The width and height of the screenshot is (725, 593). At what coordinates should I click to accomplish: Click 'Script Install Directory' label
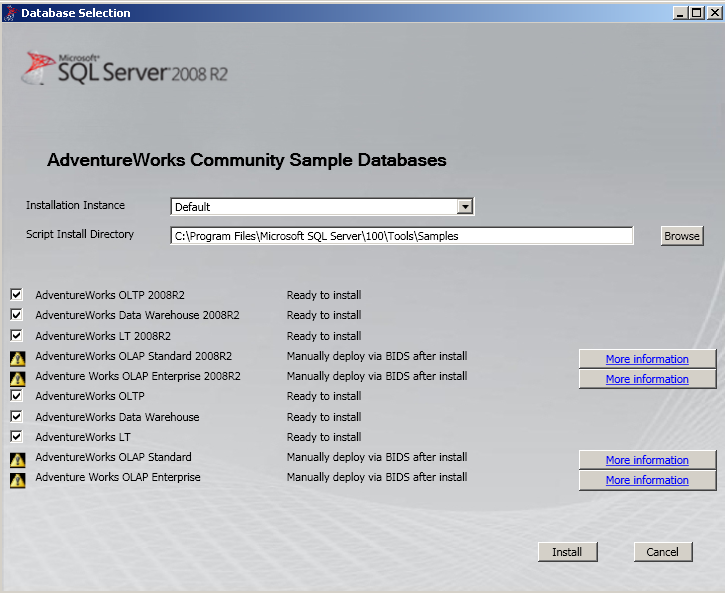pyautogui.click(x=80, y=234)
